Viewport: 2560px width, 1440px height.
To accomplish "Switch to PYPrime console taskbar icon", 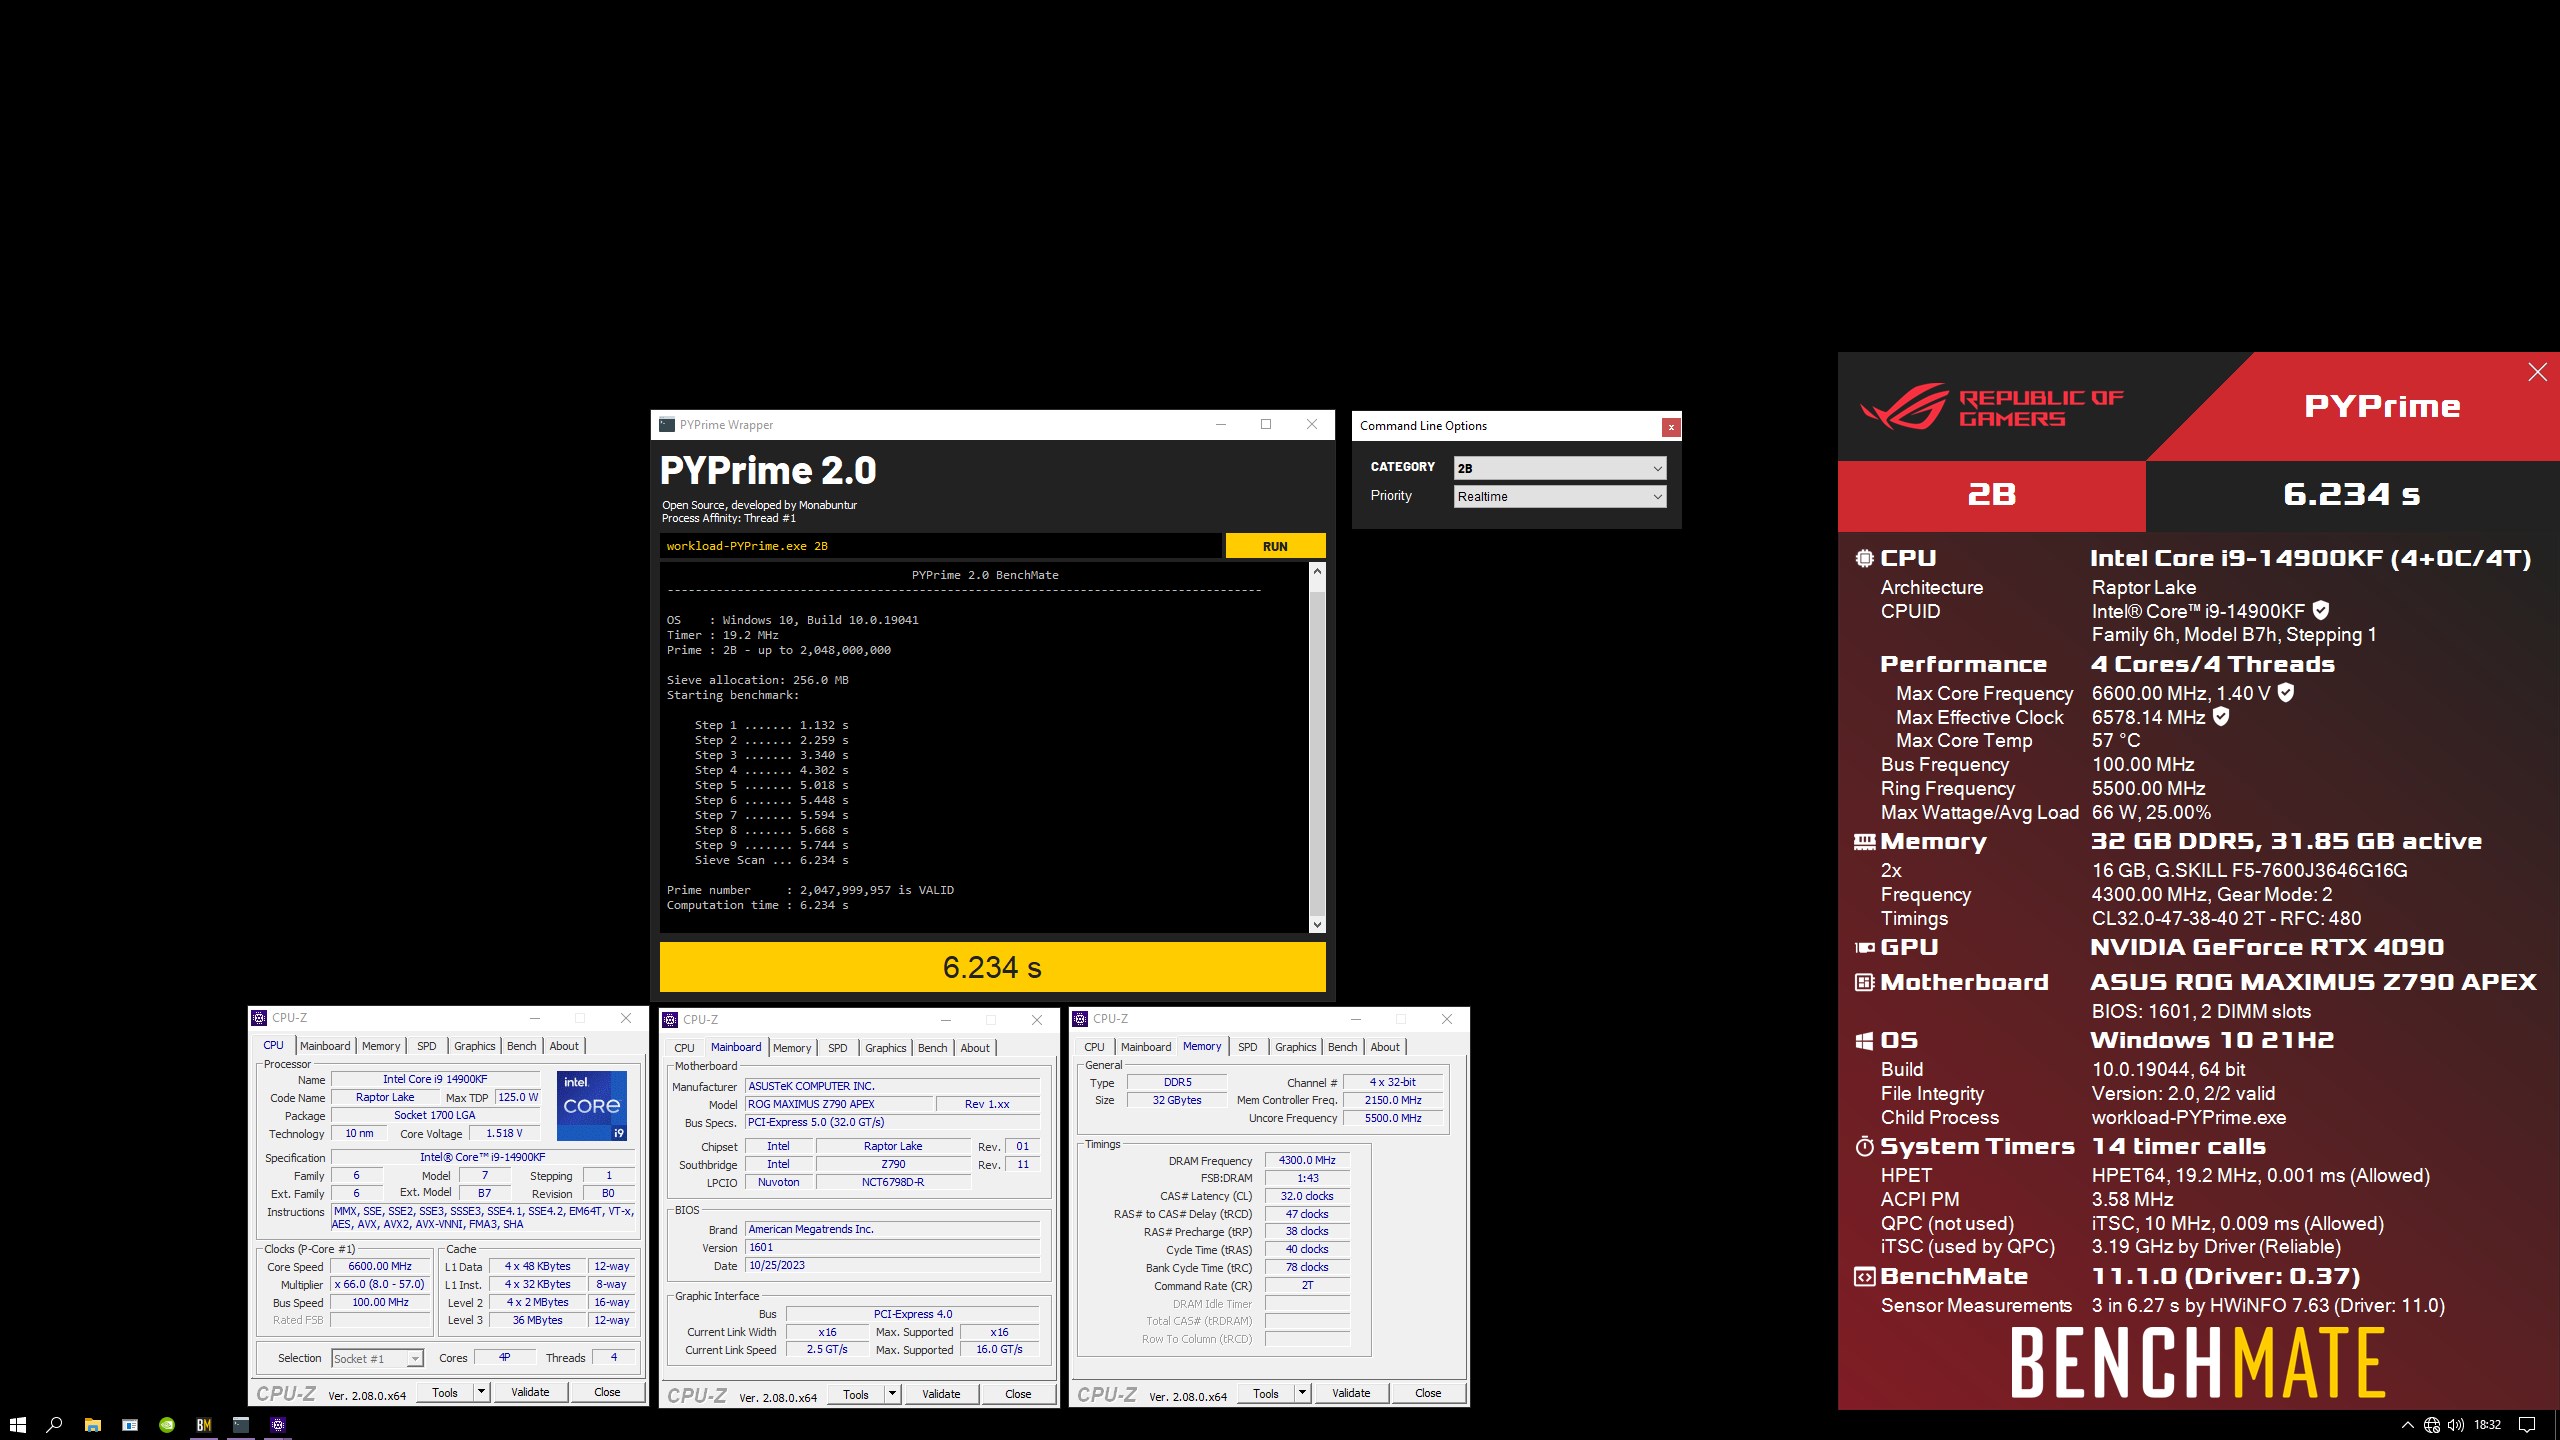I will [241, 1424].
